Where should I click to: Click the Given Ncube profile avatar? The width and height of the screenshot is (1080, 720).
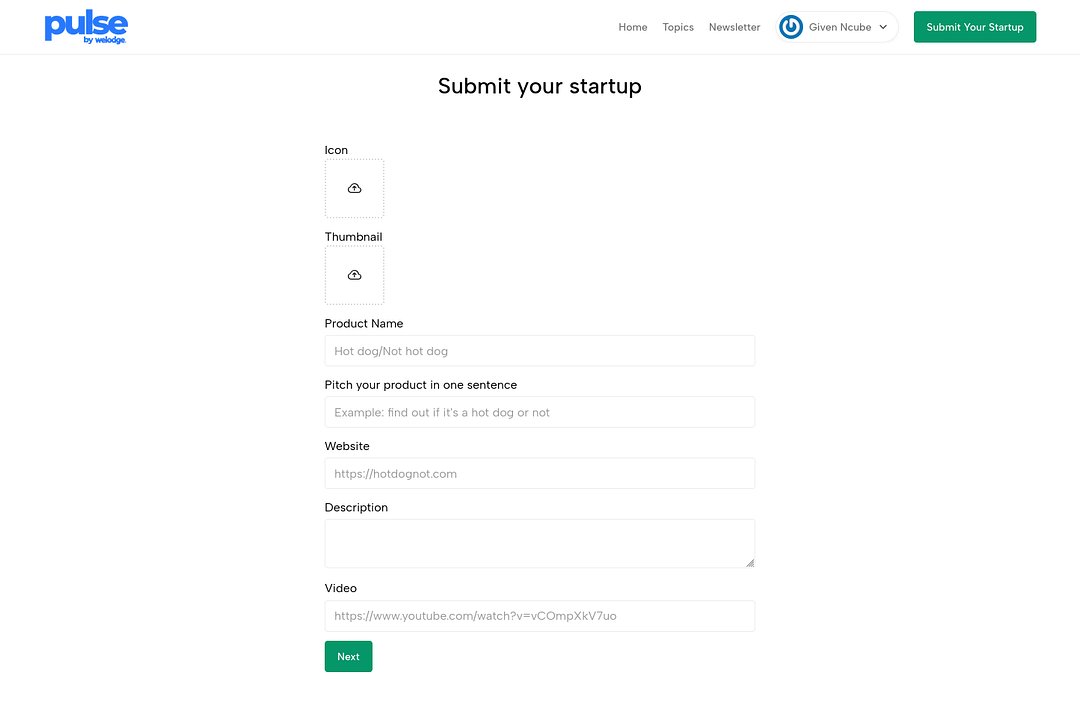(x=791, y=27)
